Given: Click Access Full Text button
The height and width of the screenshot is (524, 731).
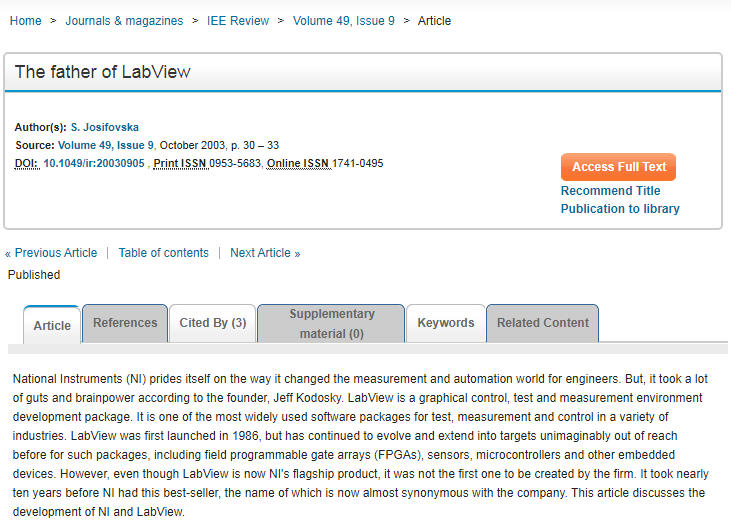Looking at the screenshot, I should click(618, 167).
